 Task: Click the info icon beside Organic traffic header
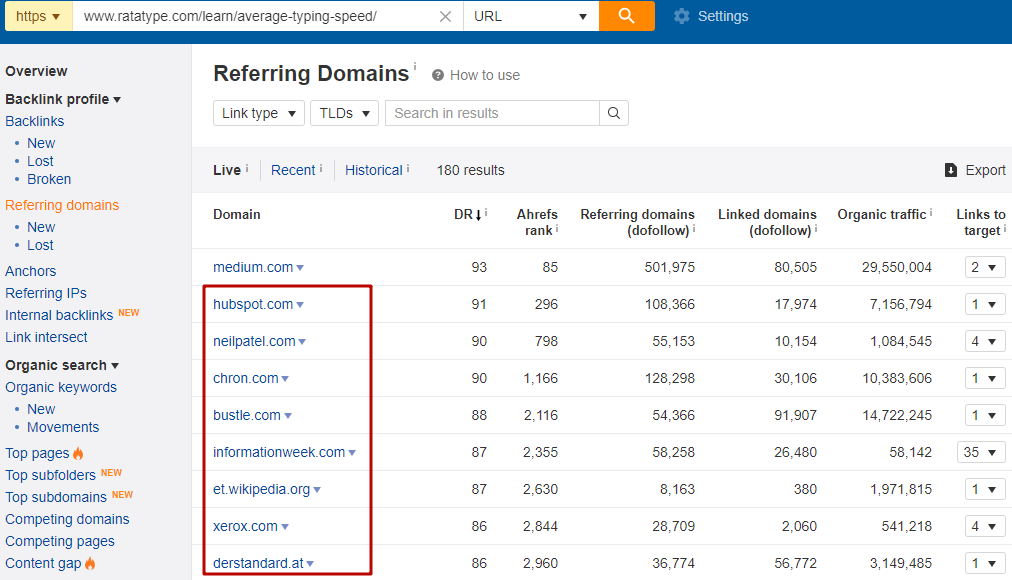click(931, 212)
